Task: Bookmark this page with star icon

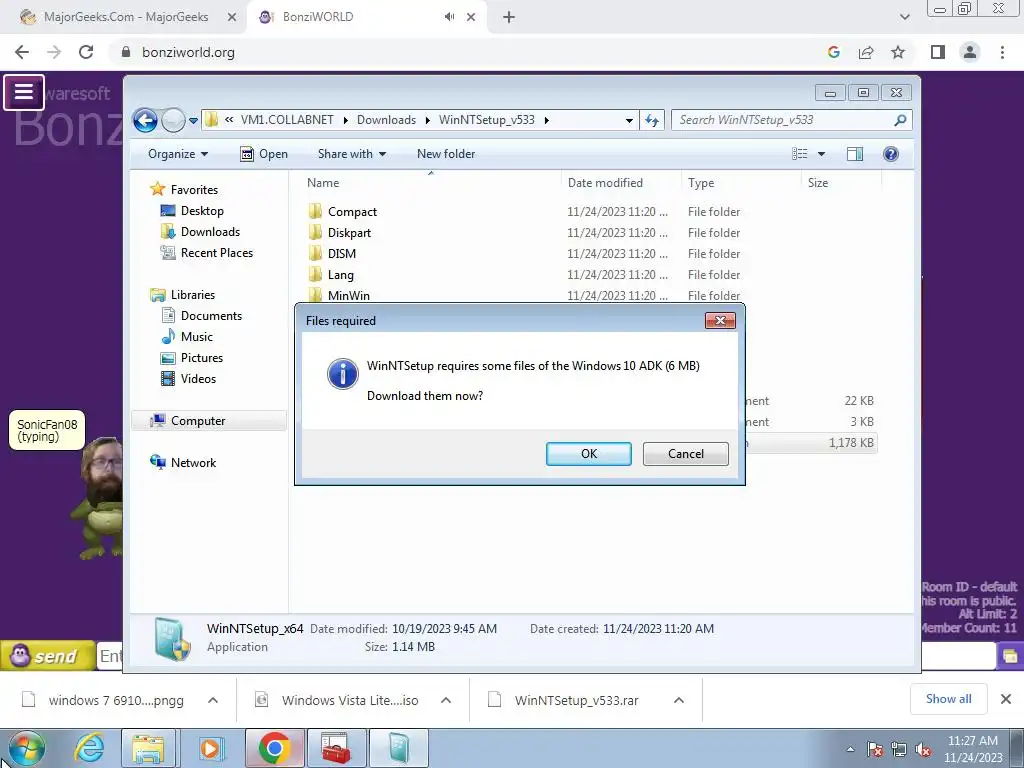Action: pyautogui.click(x=898, y=52)
